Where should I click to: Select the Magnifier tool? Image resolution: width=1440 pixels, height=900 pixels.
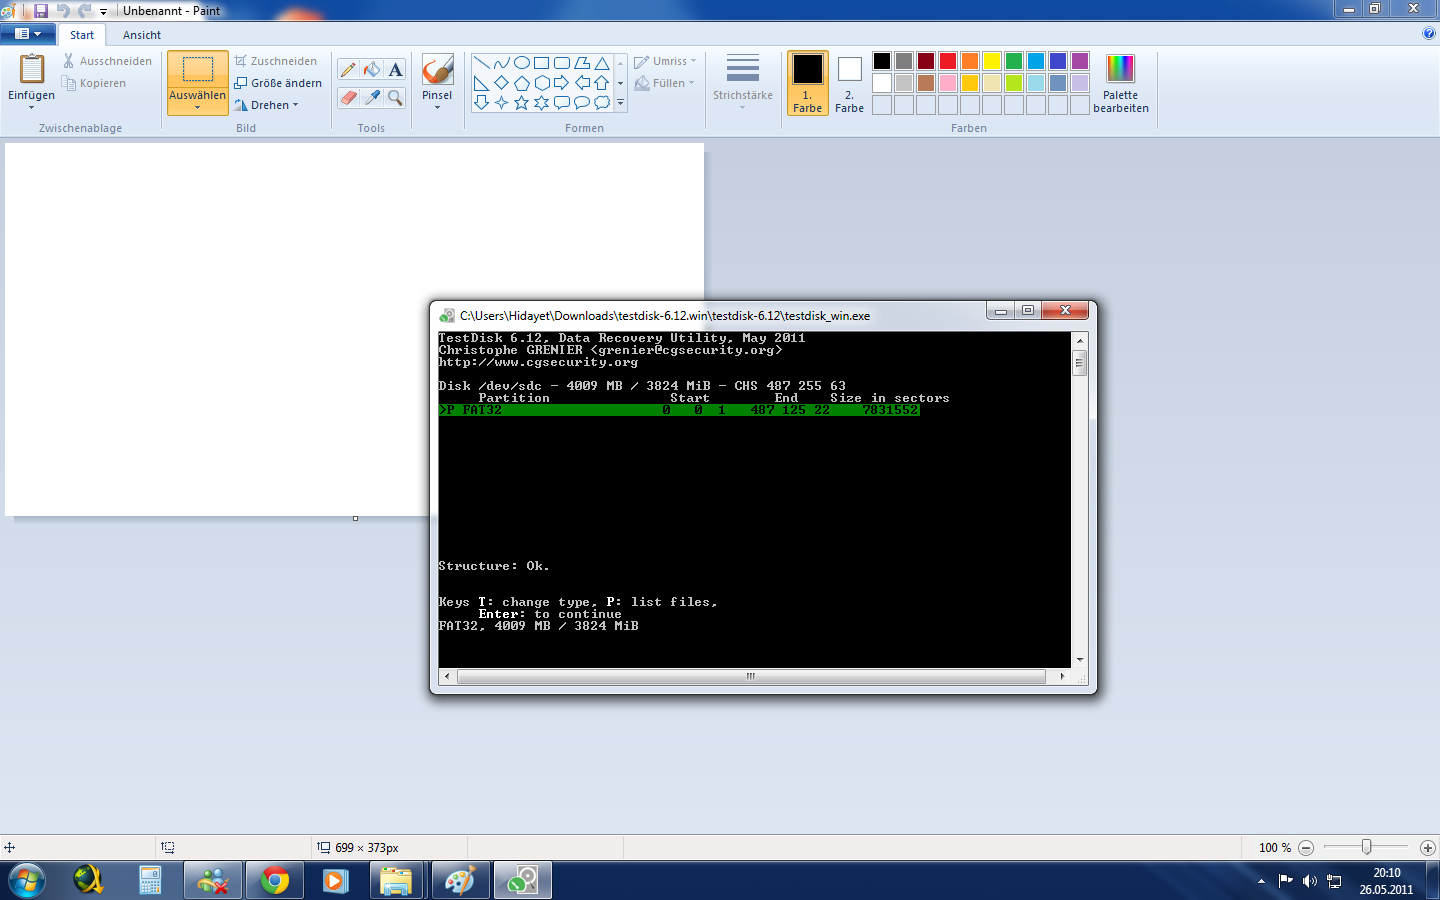click(396, 97)
